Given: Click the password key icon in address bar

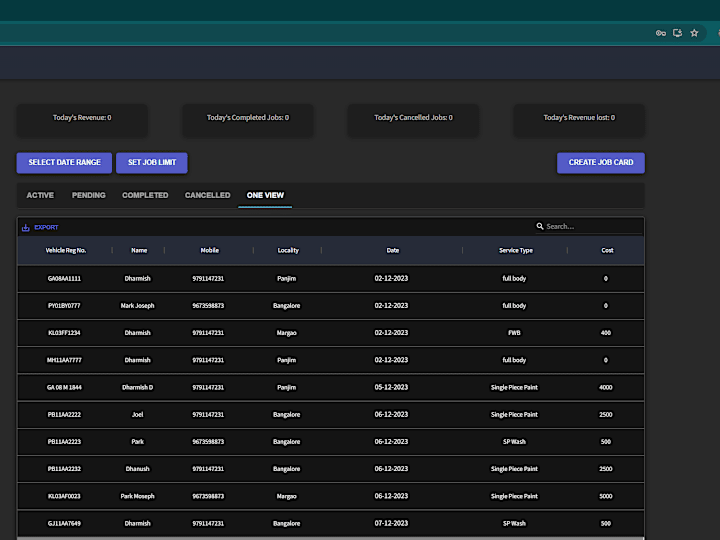Looking at the screenshot, I should (660, 33).
